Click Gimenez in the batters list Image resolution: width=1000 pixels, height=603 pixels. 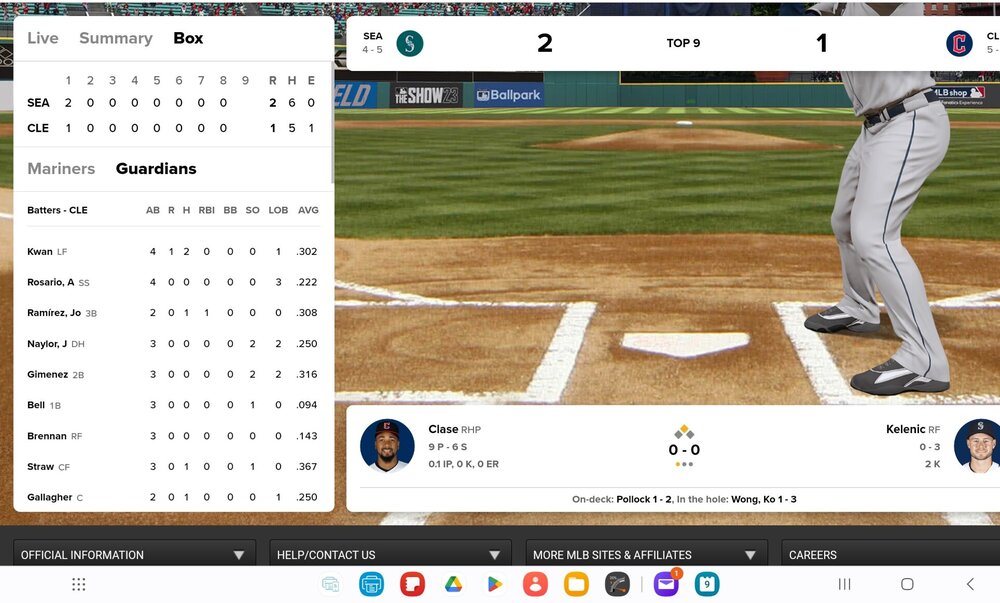click(x=47, y=374)
